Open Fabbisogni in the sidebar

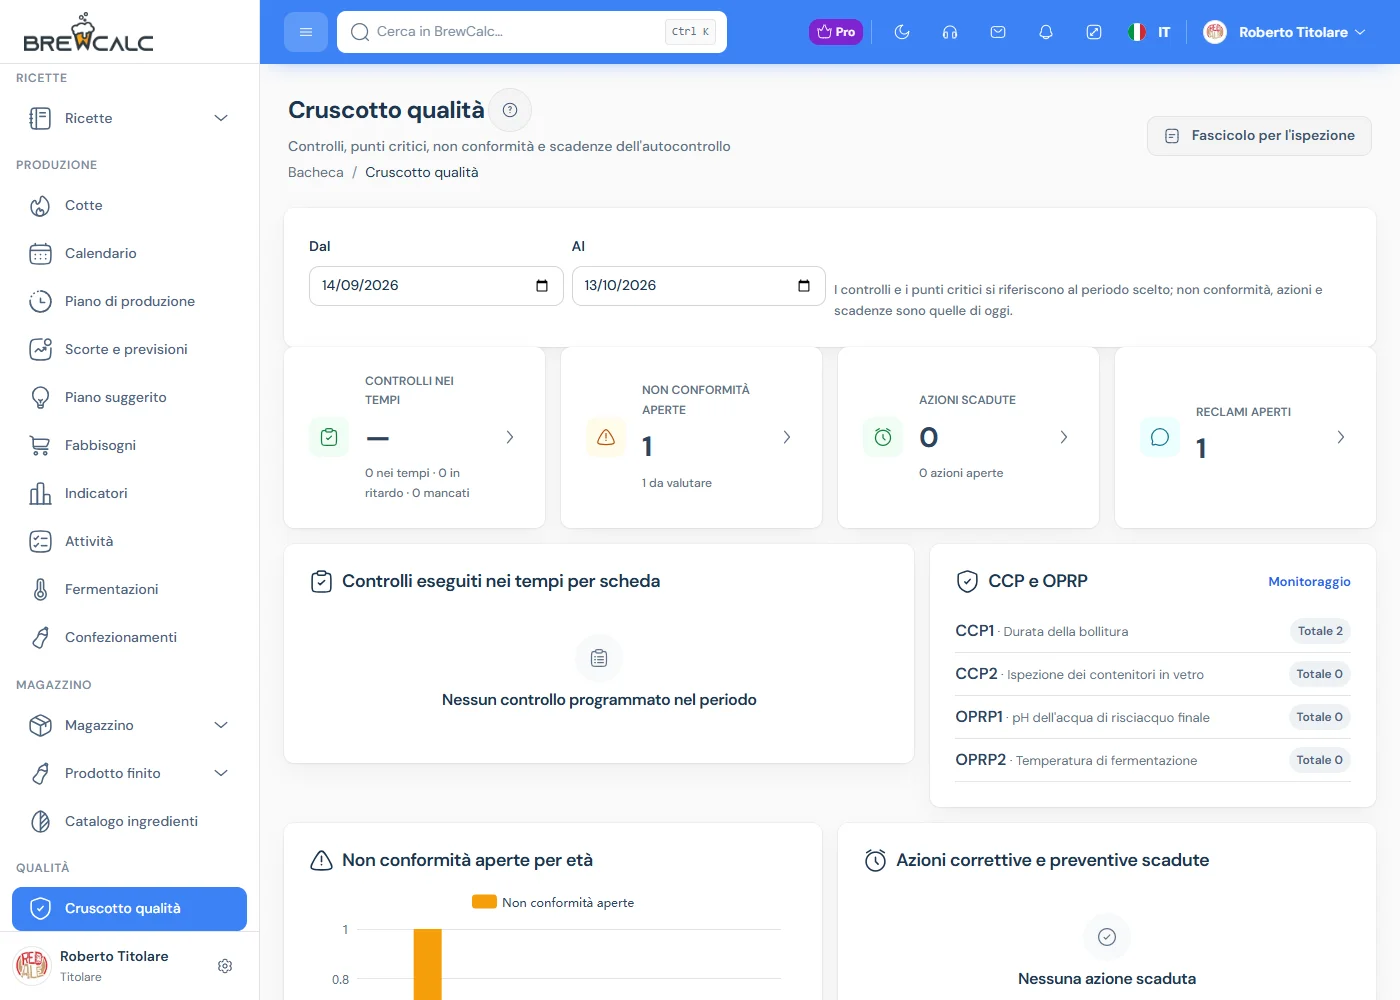[130, 445]
